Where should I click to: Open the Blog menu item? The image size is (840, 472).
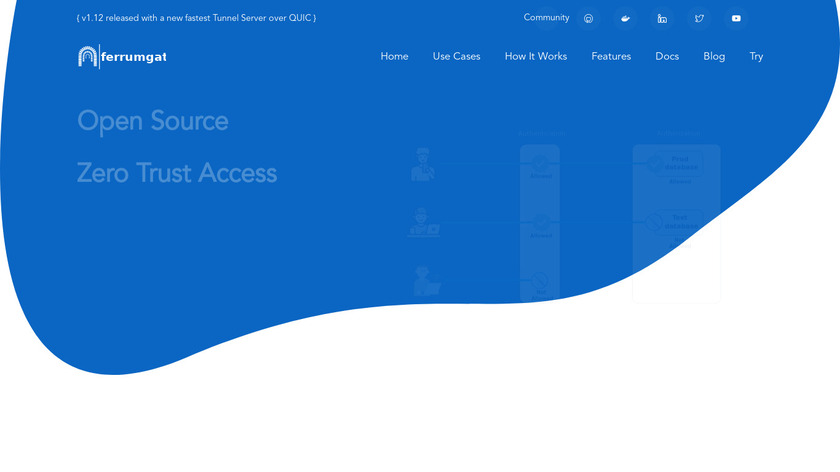[714, 56]
